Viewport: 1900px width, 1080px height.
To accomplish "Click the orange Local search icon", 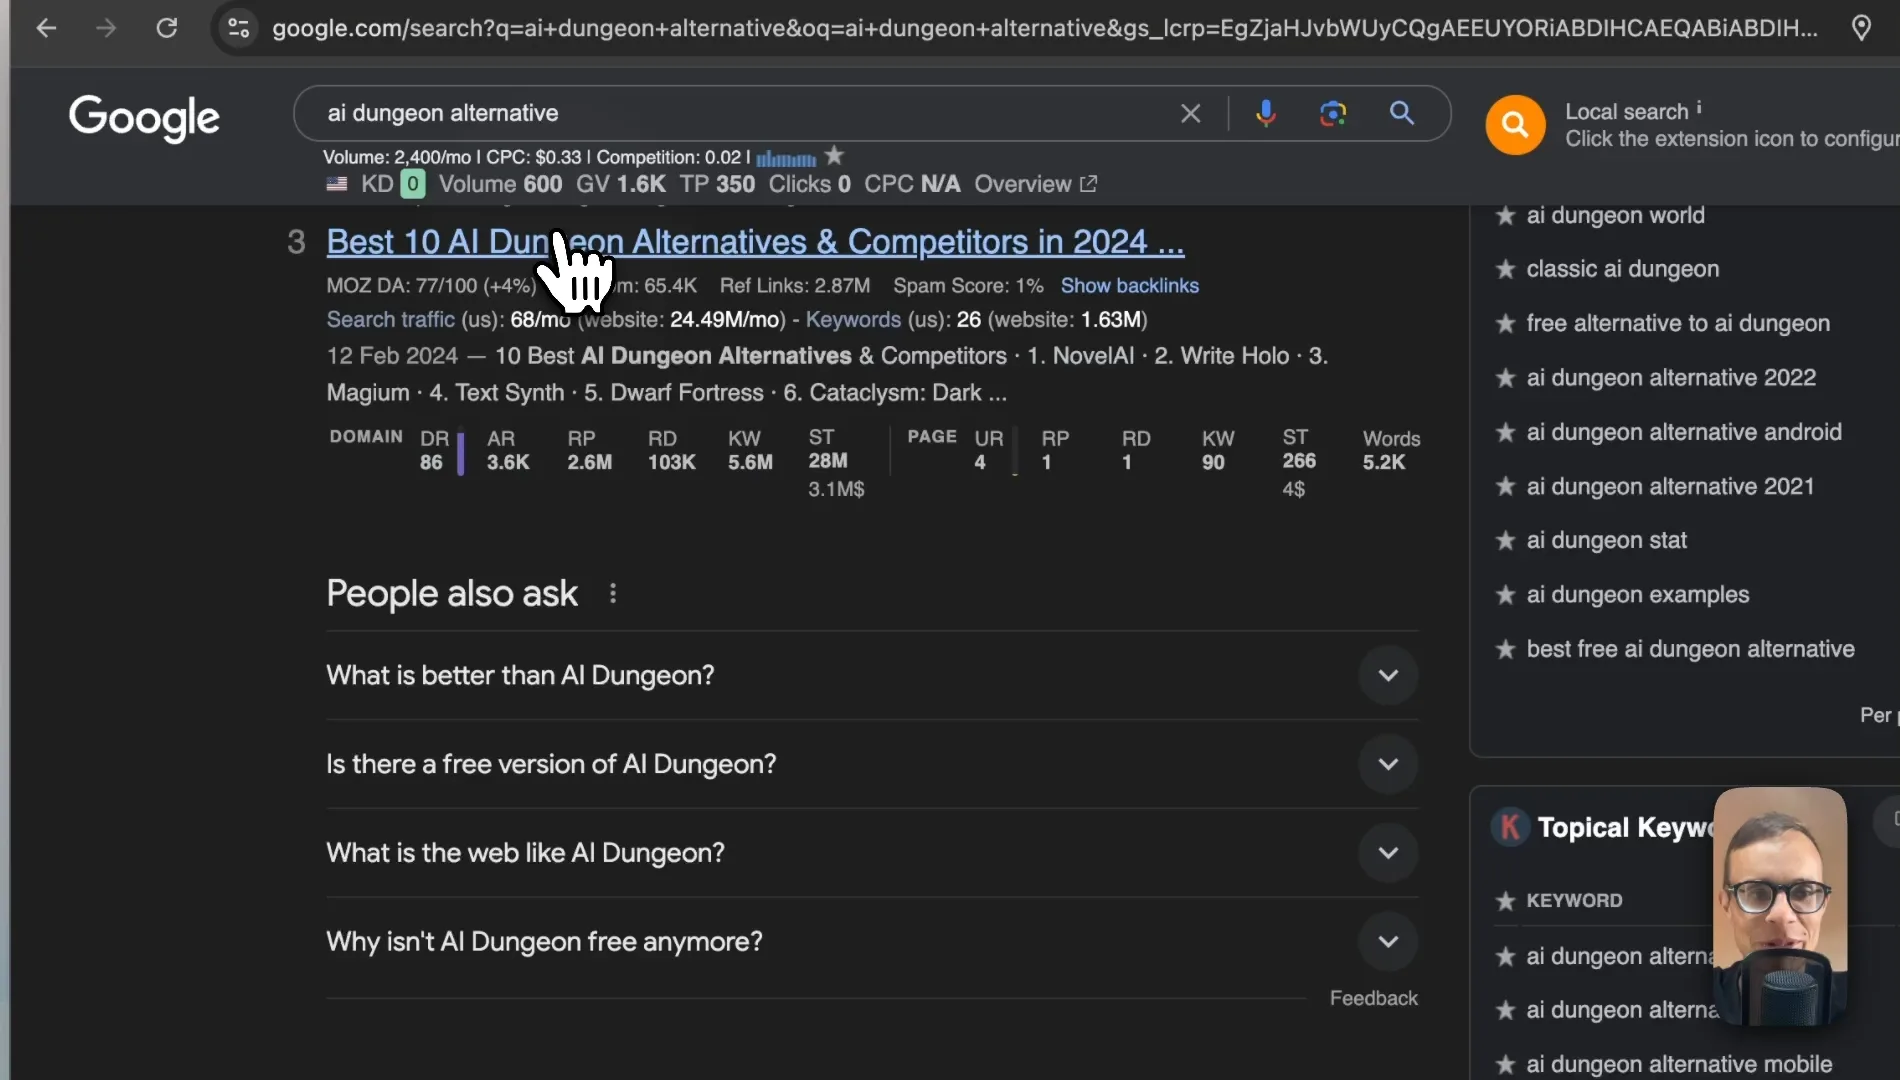I will tap(1515, 125).
